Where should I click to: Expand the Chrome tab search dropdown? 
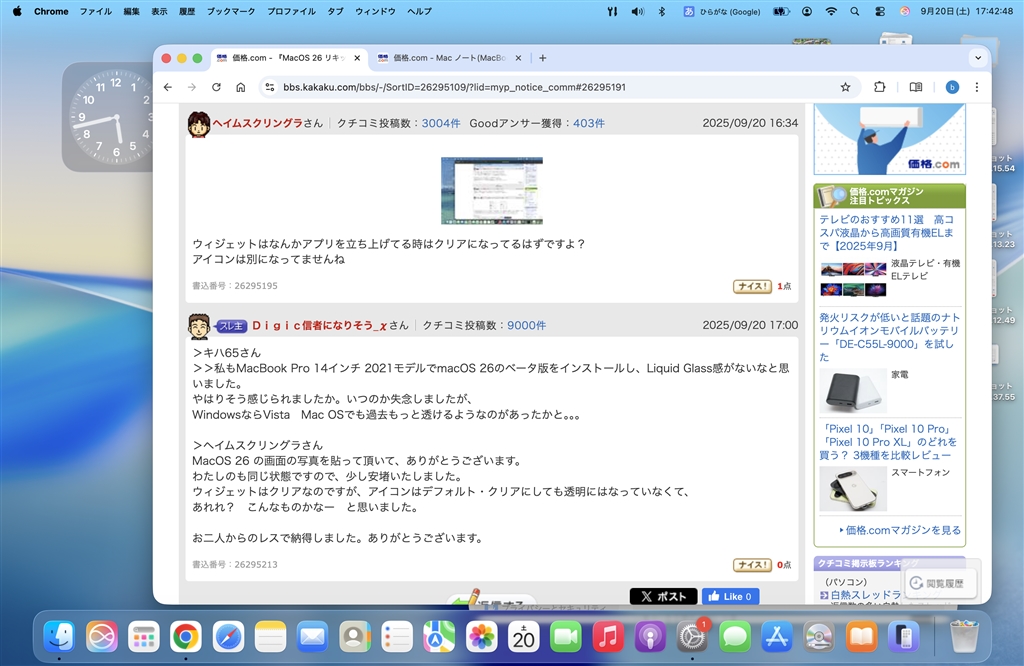(978, 57)
